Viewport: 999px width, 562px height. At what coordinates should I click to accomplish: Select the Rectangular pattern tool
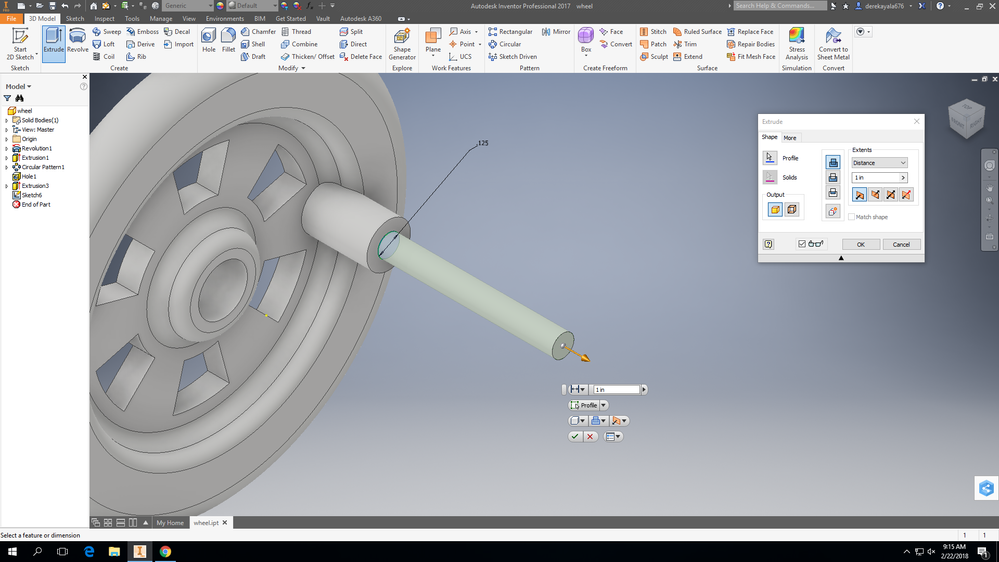(510, 31)
